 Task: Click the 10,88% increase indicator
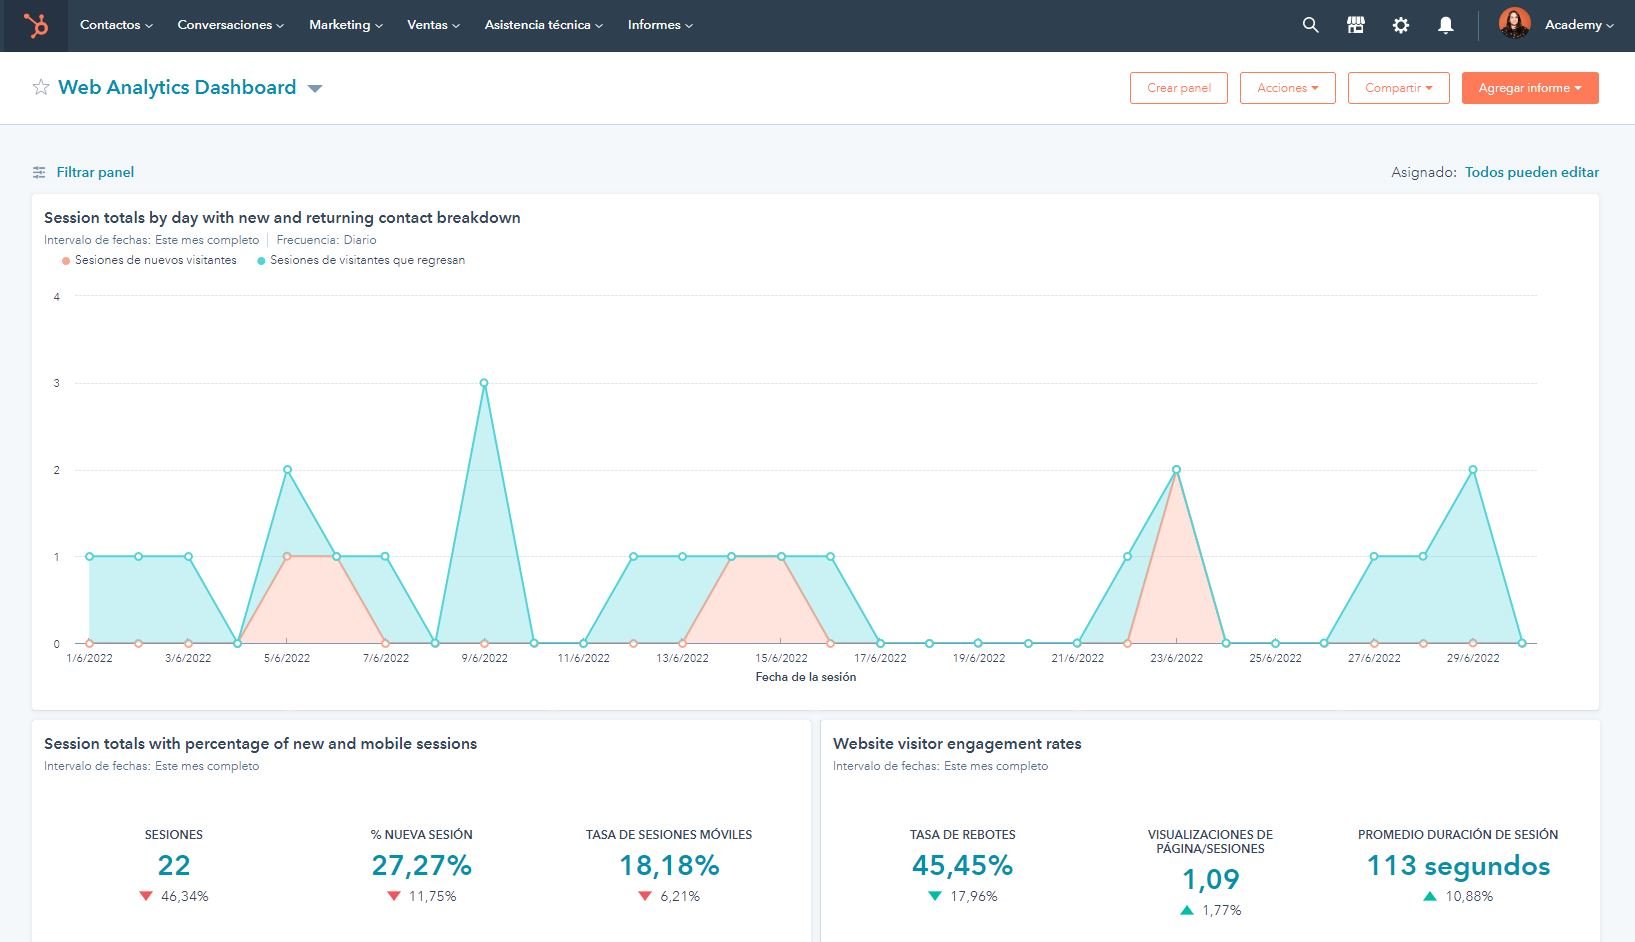pos(1458,896)
